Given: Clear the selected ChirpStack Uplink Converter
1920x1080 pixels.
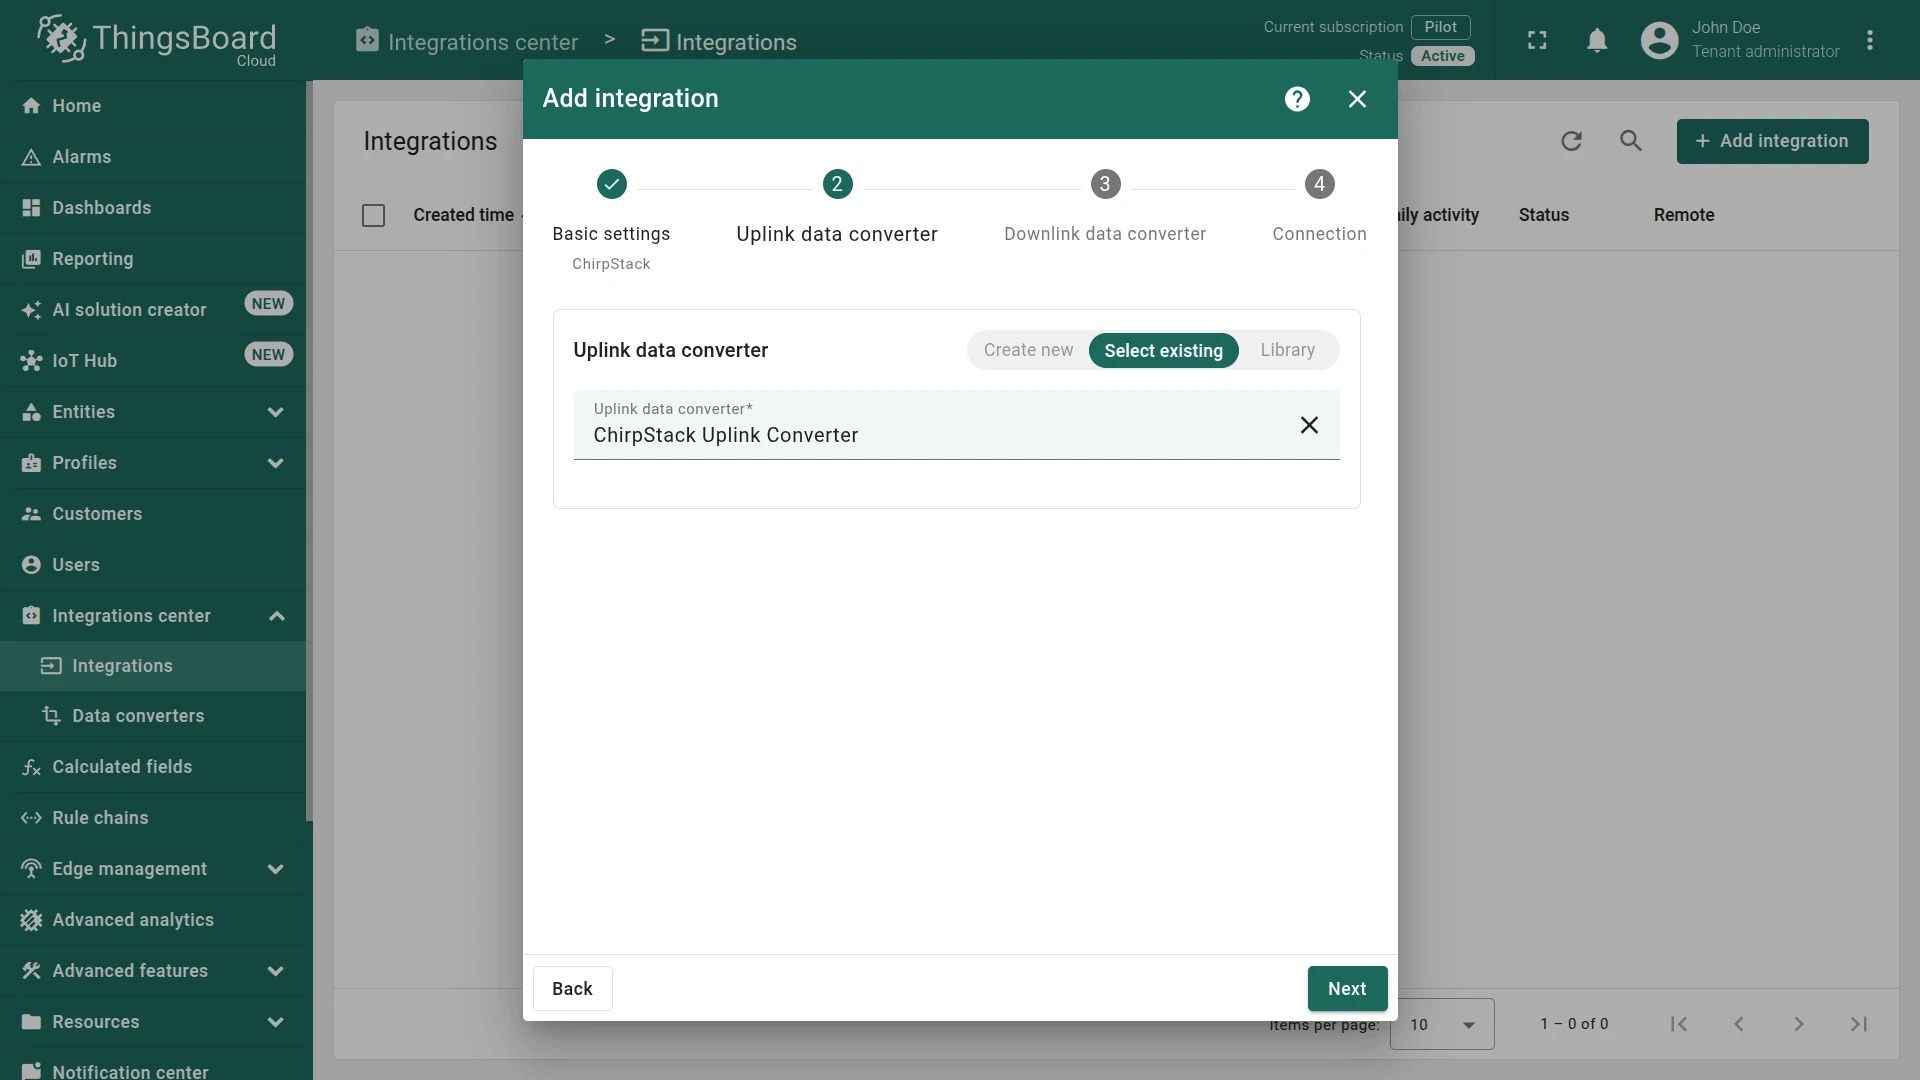Looking at the screenshot, I should coord(1309,425).
